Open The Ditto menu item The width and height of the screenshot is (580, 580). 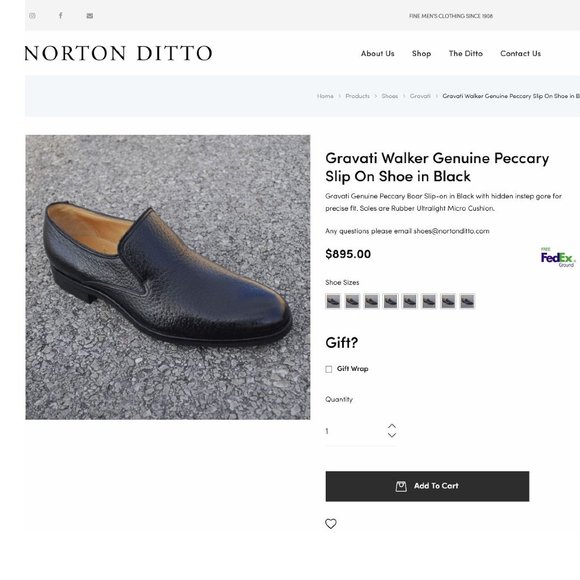[x=466, y=54]
